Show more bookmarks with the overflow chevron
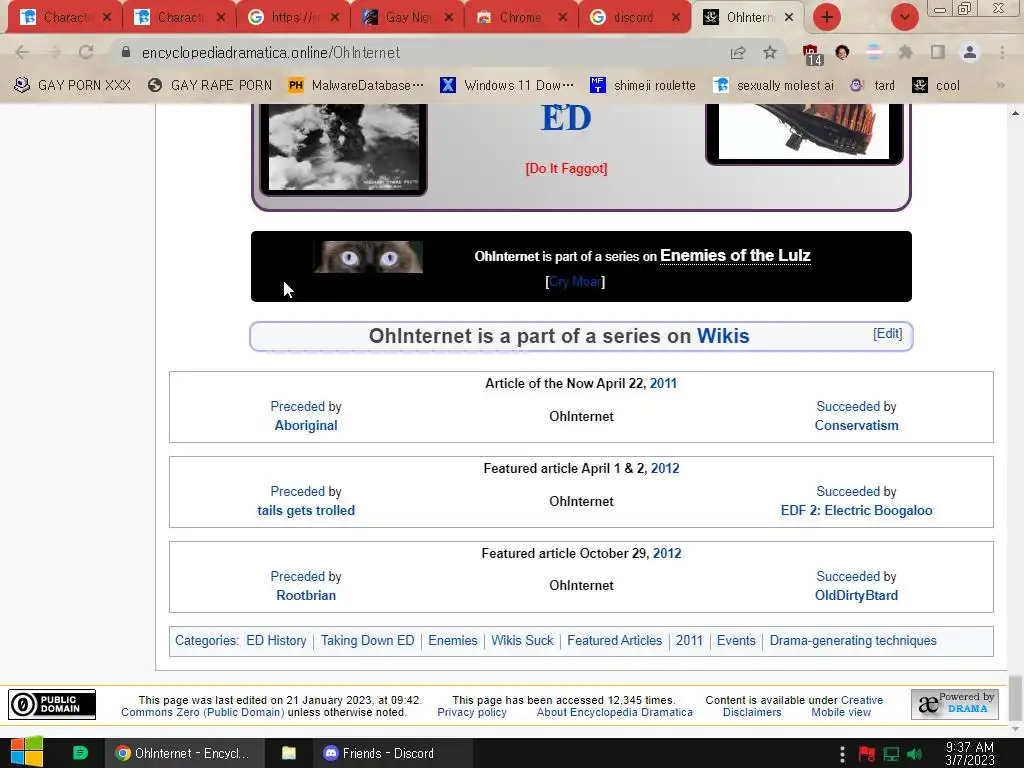 [x=1000, y=85]
